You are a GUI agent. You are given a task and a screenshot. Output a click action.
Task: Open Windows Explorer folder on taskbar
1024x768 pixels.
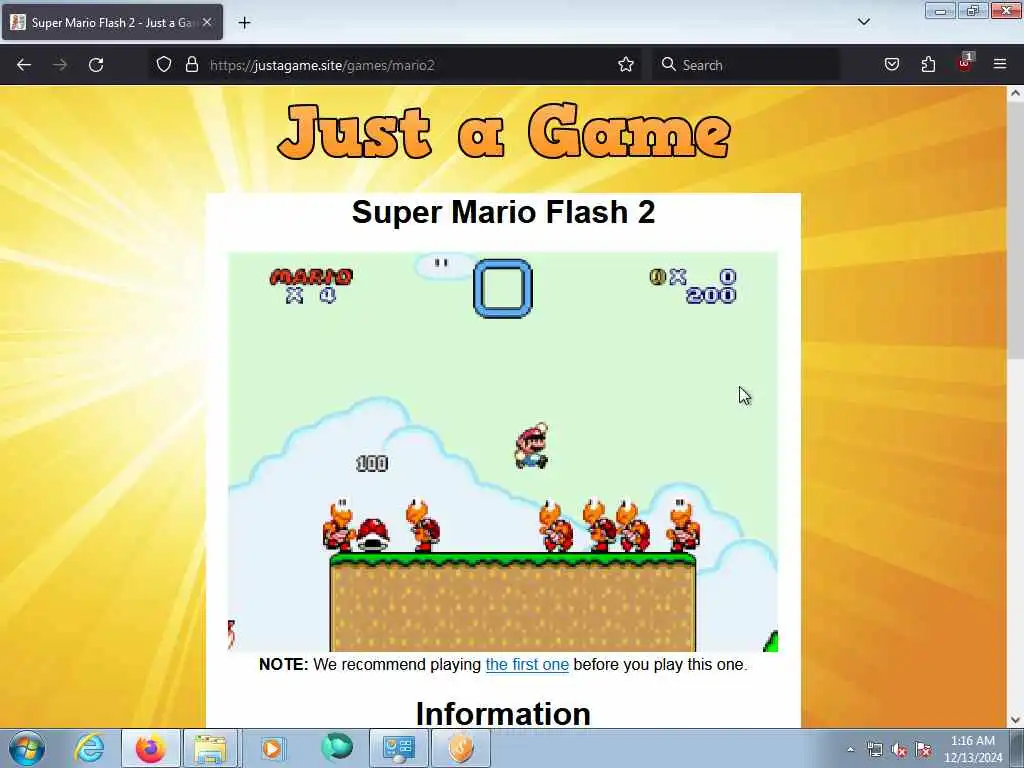click(211, 748)
